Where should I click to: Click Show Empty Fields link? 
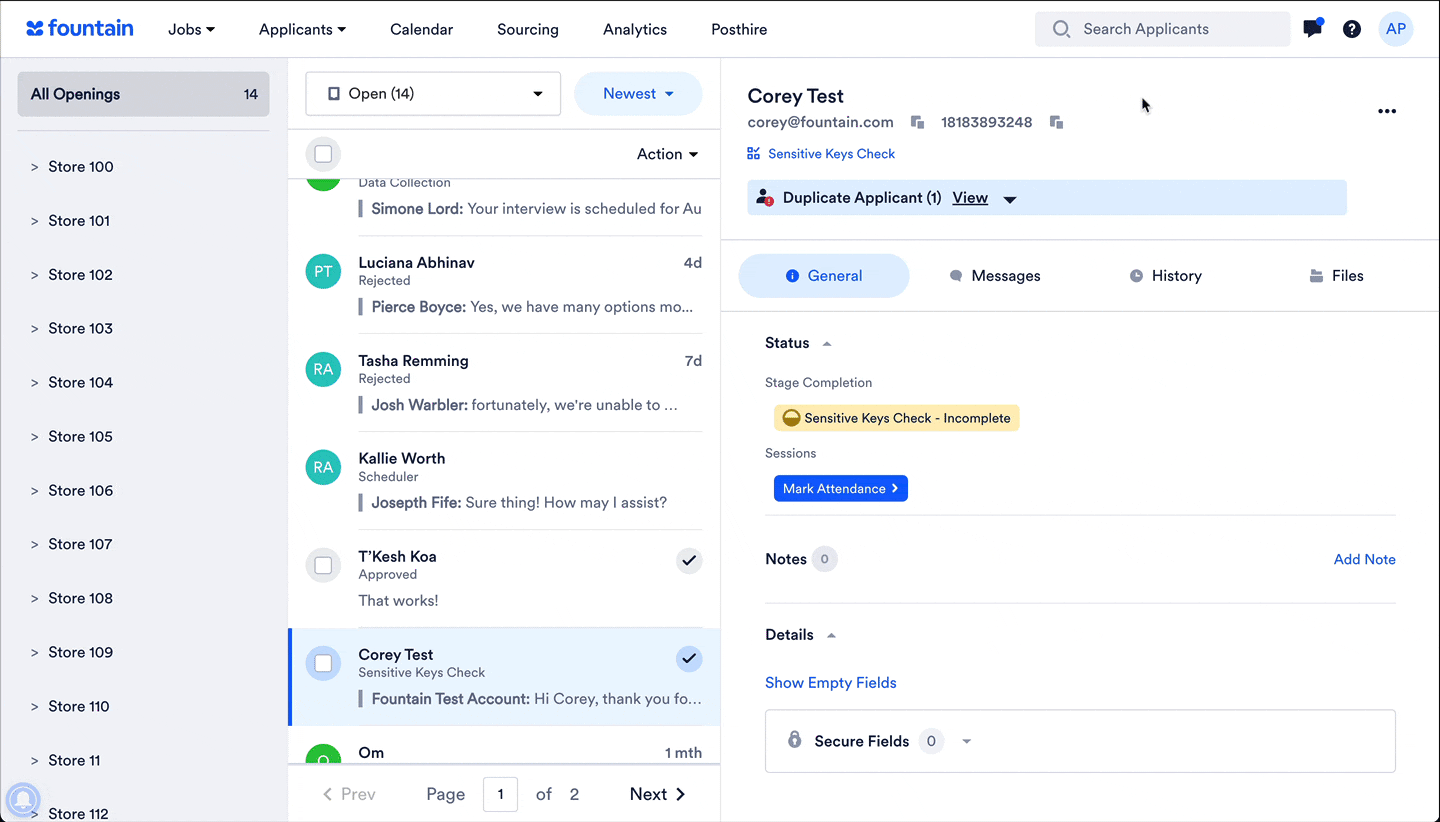tap(830, 682)
